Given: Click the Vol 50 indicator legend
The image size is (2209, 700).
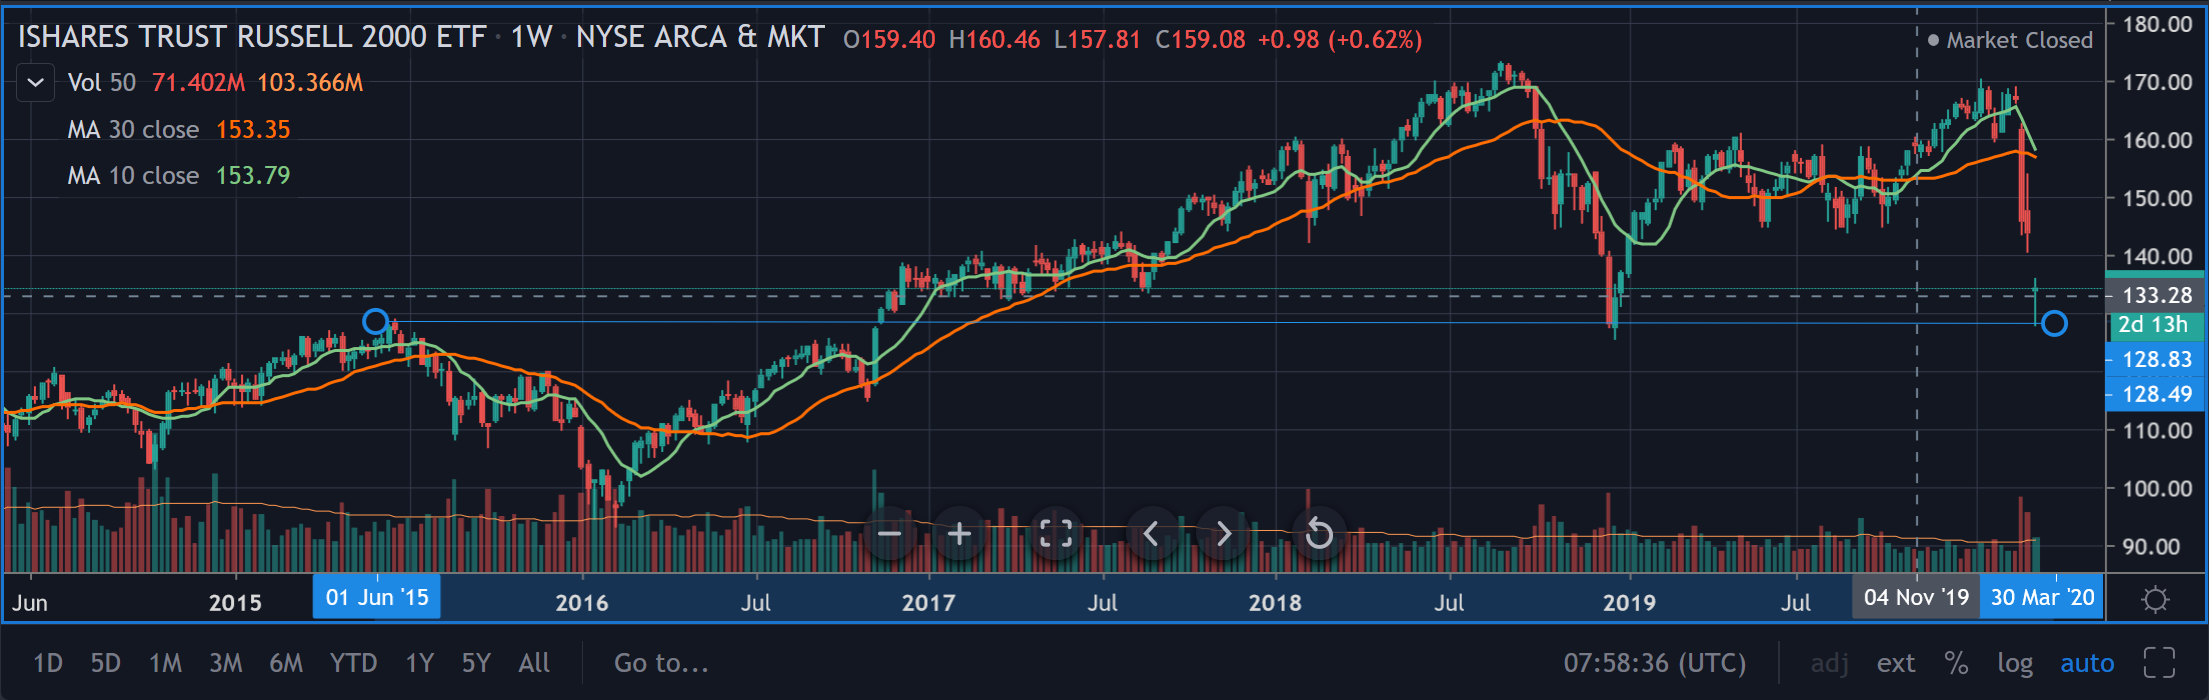Looking at the screenshot, I should pyautogui.click(x=101, y=83).
